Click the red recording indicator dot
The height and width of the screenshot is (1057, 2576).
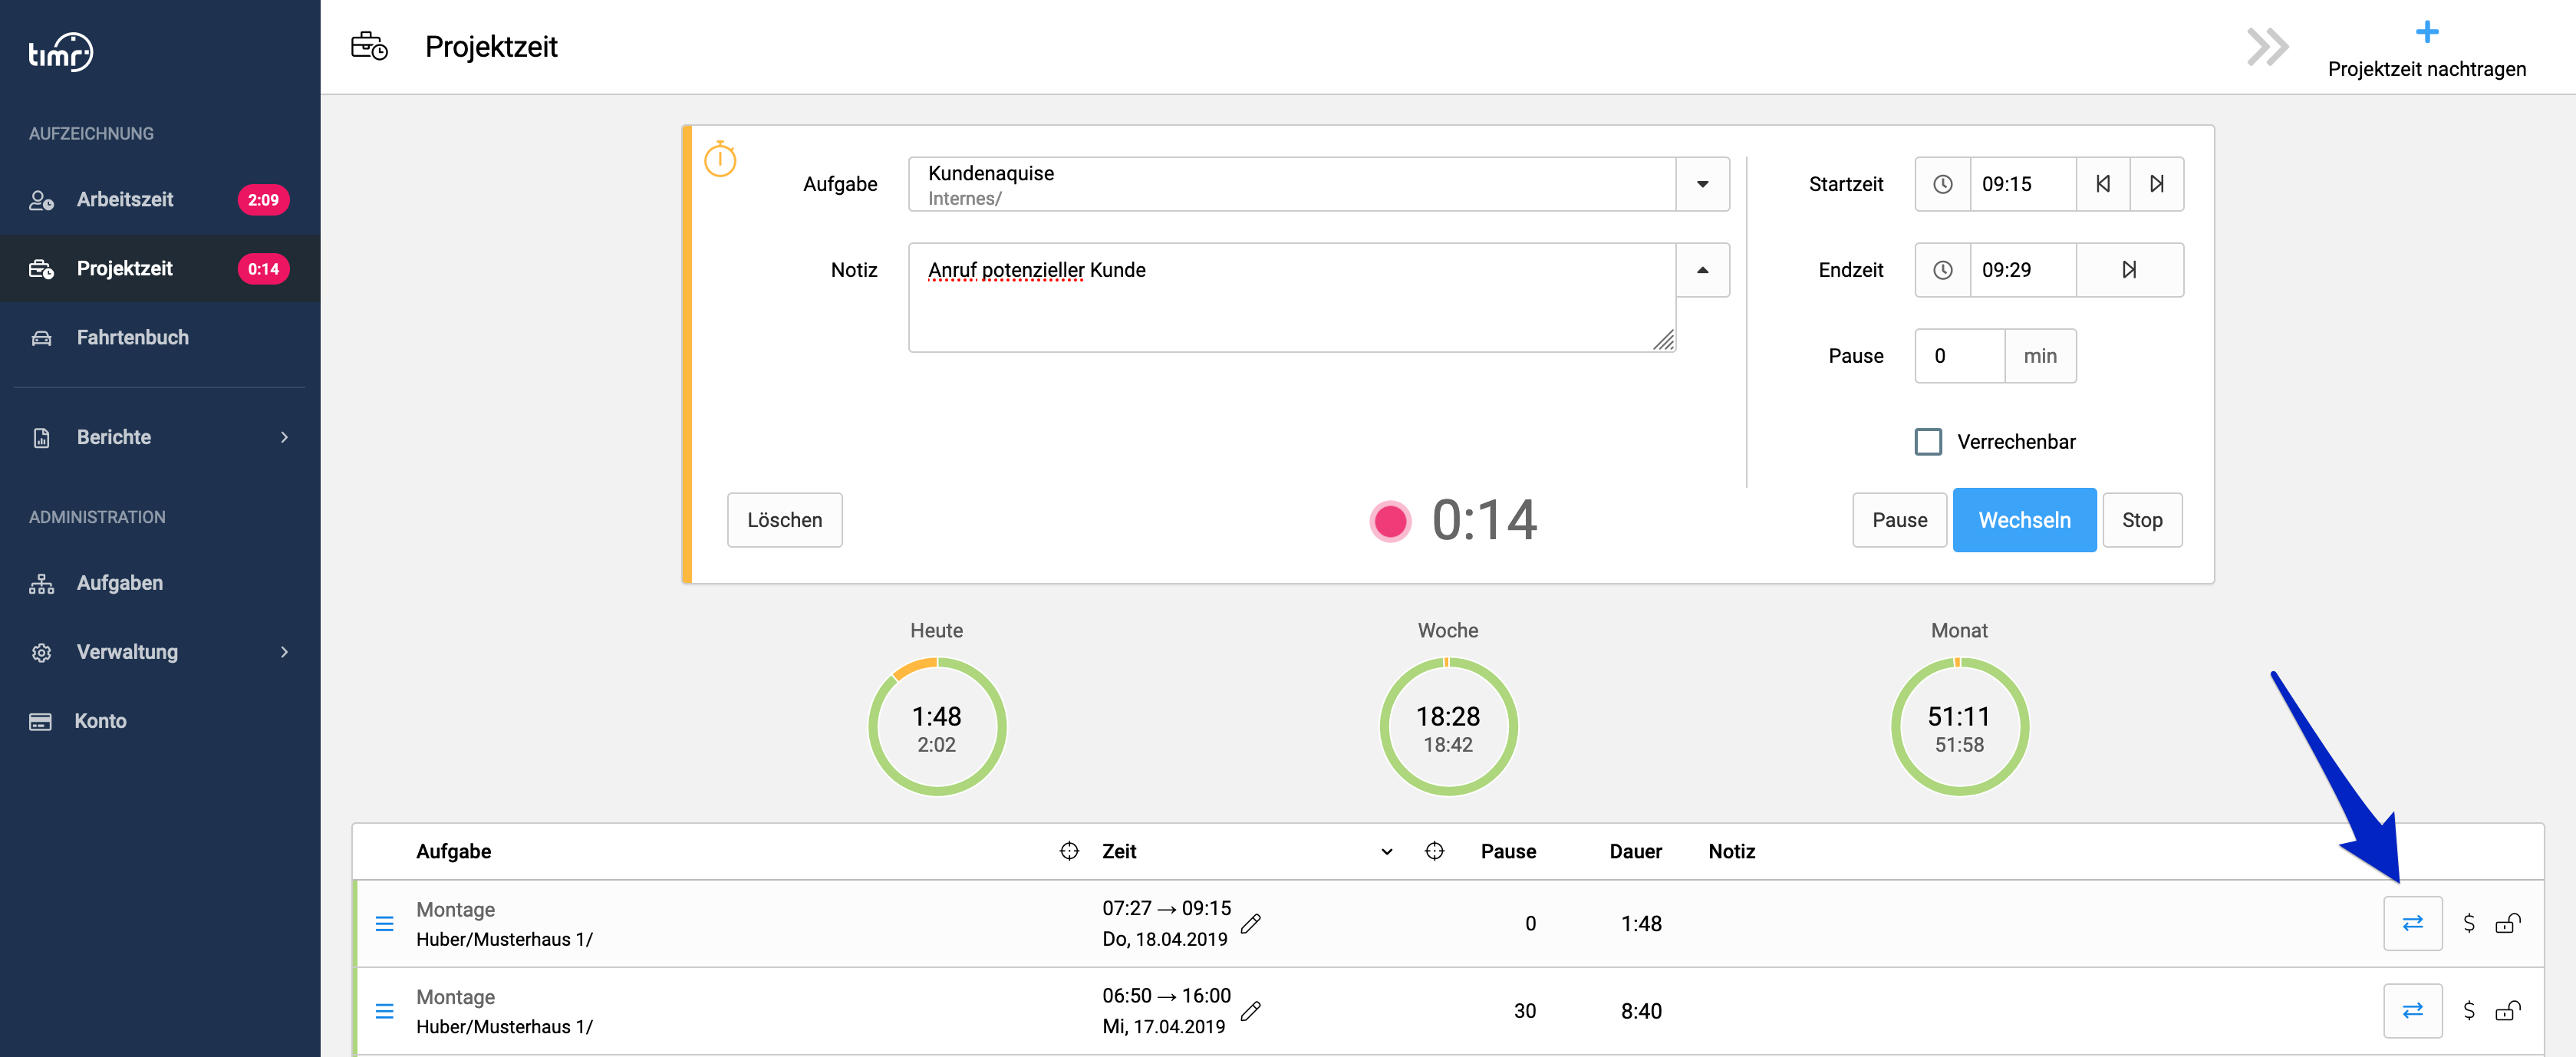point(1390,521)
